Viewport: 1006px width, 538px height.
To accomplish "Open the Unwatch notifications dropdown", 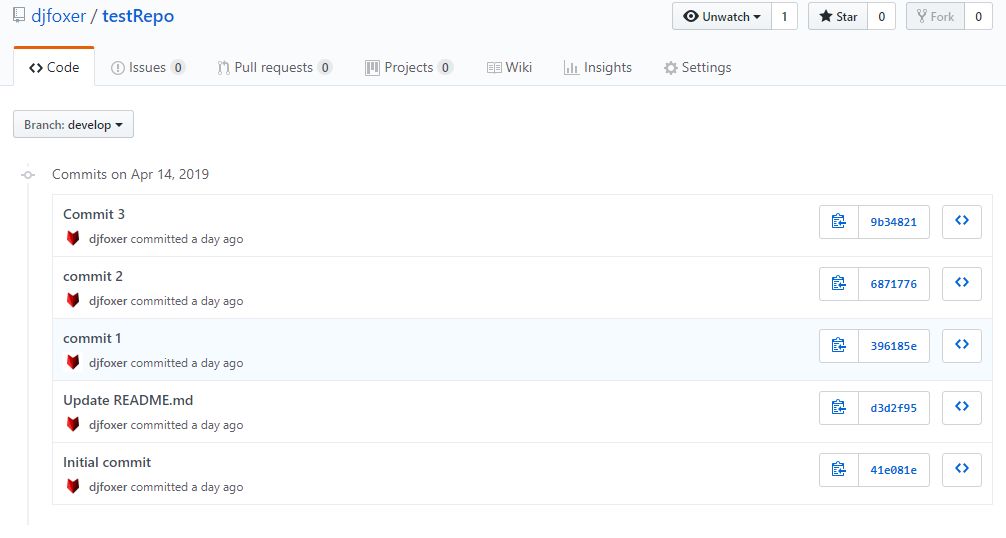I will tap(722, 17).
